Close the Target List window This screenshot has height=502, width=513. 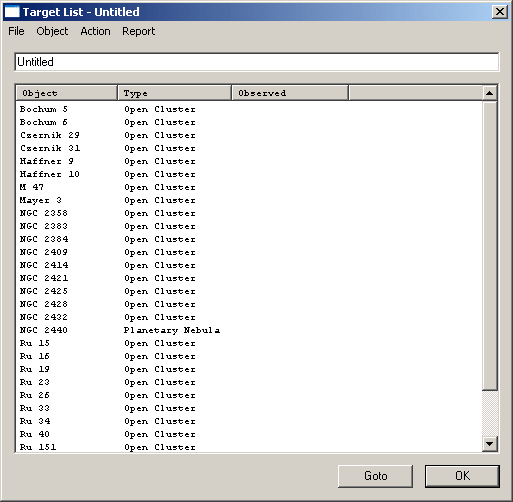(500, 12)
